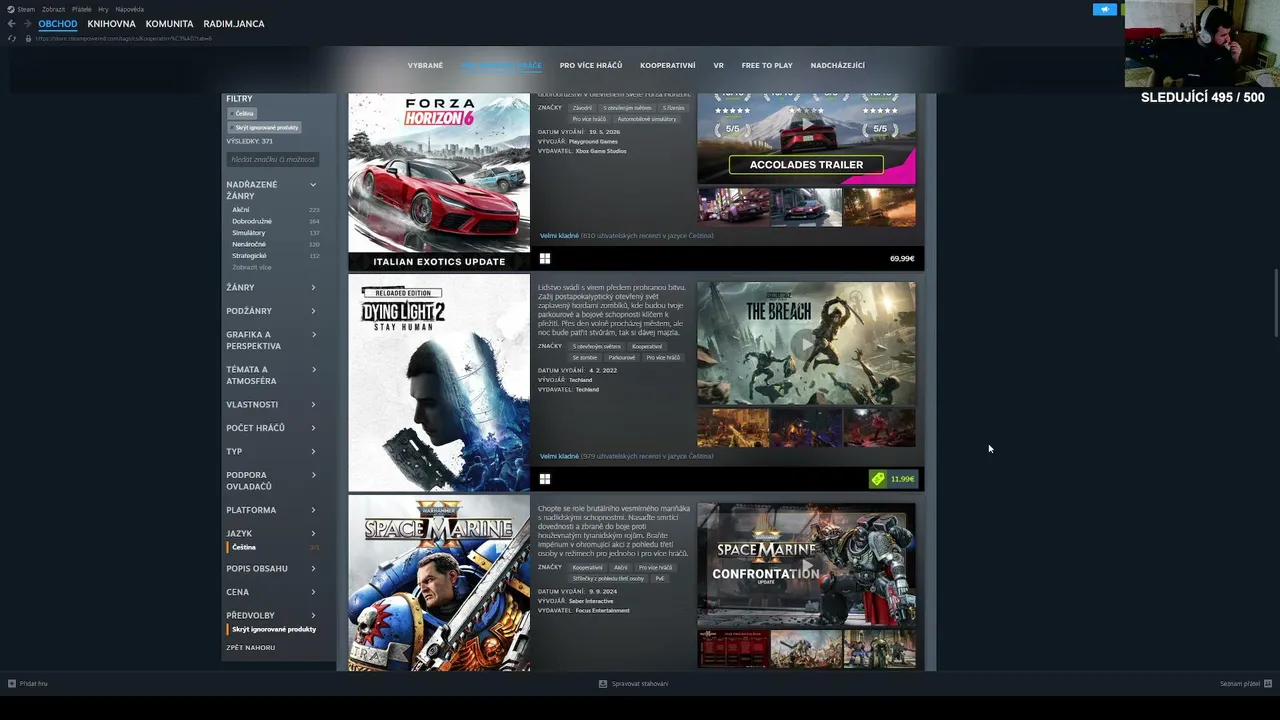The width and height of the screenshot is (1280, 720).
Task: Click the Windows platform icon under Dying Light 2
Action: pos(545,479)
